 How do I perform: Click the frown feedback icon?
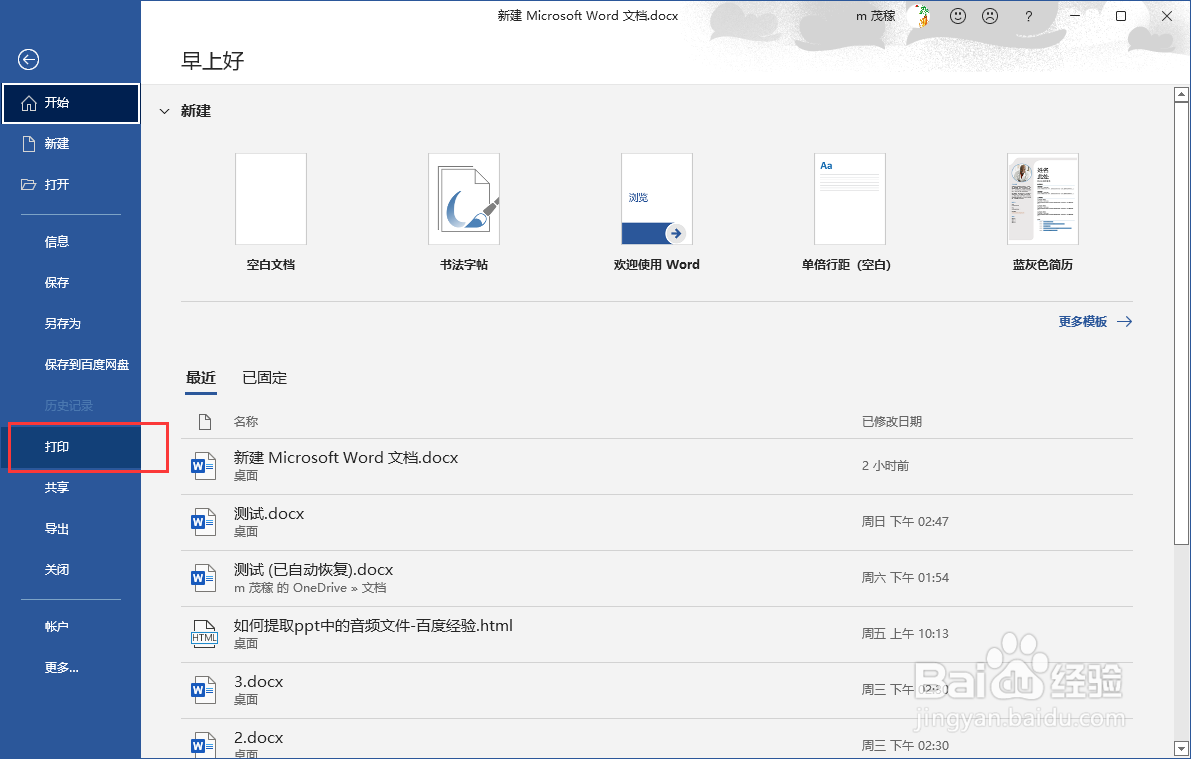tap(990, 16)
